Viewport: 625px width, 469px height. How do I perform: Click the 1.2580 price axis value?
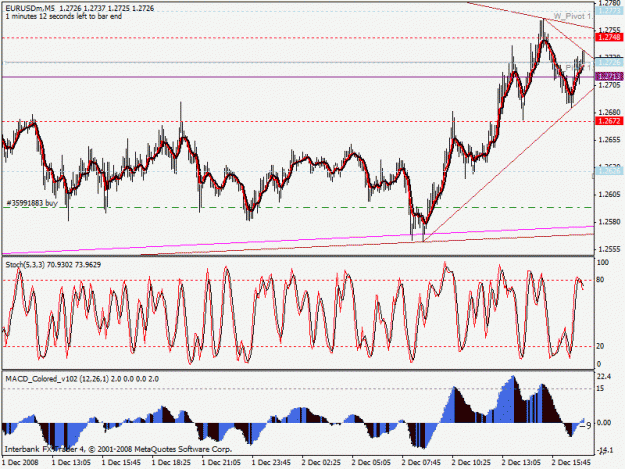[609, 222]
